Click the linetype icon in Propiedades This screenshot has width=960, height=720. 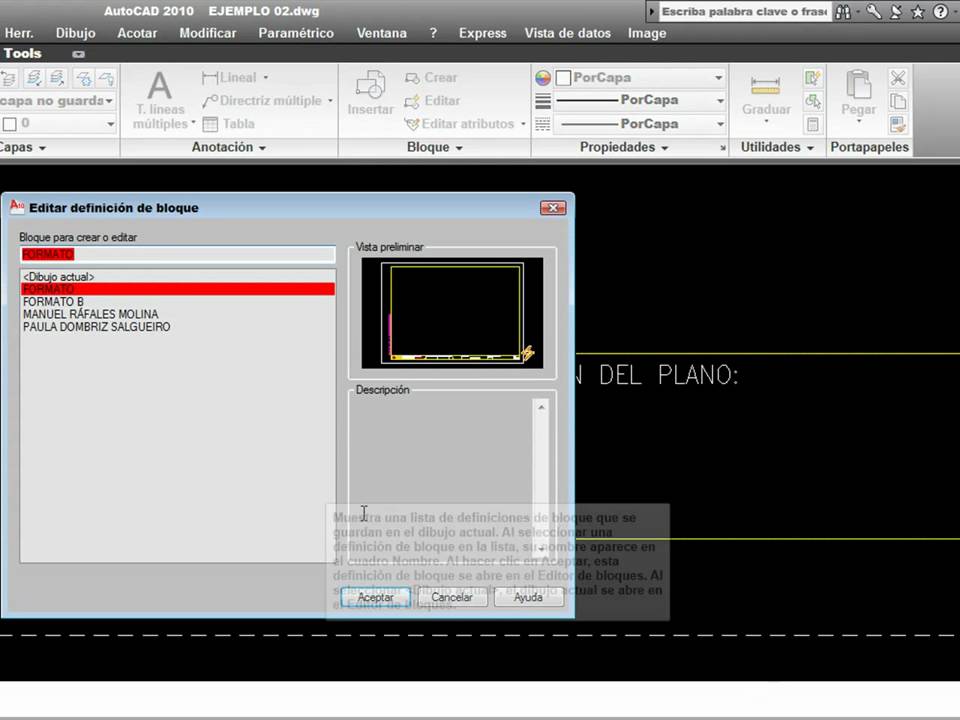542,124
